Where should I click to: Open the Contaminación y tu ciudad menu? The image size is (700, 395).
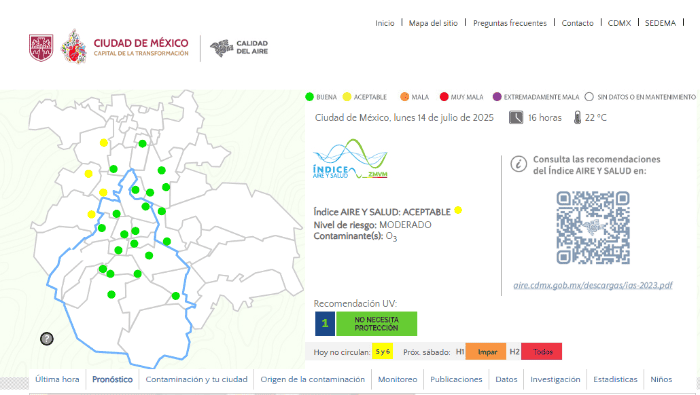pyautogui.click(x=196, y=379)
